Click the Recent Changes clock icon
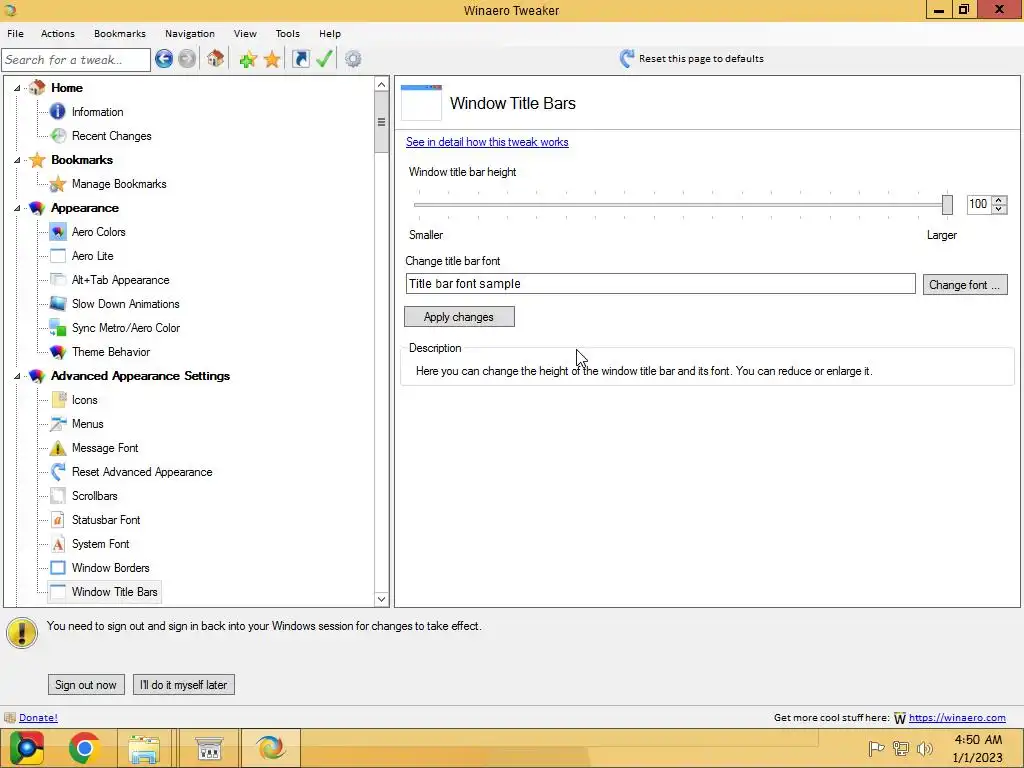The image size is (1024, 768). tap(58, 136)
